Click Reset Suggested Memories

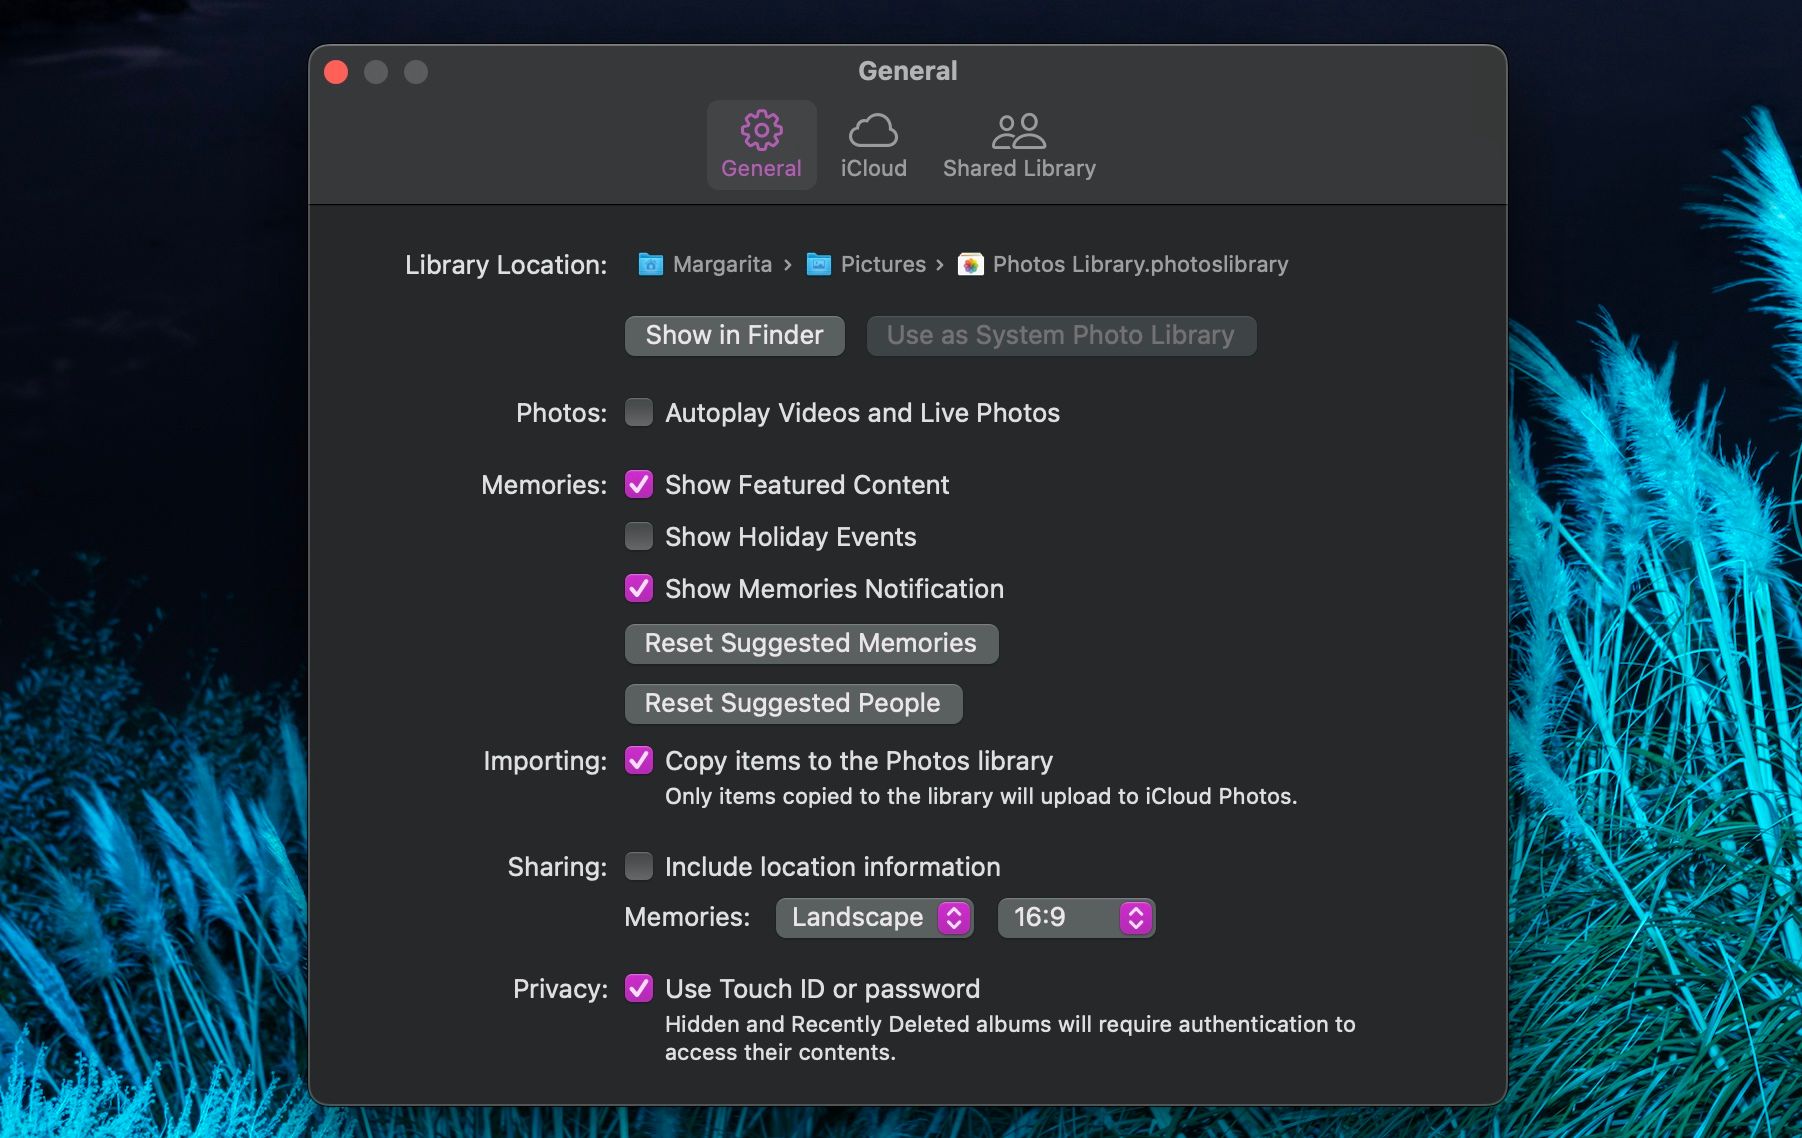coord(810,643)
